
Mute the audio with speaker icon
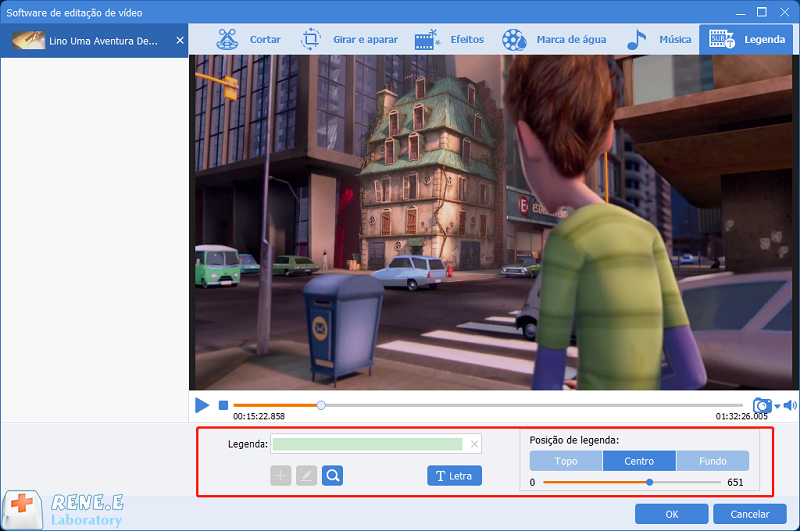[790, 406]
